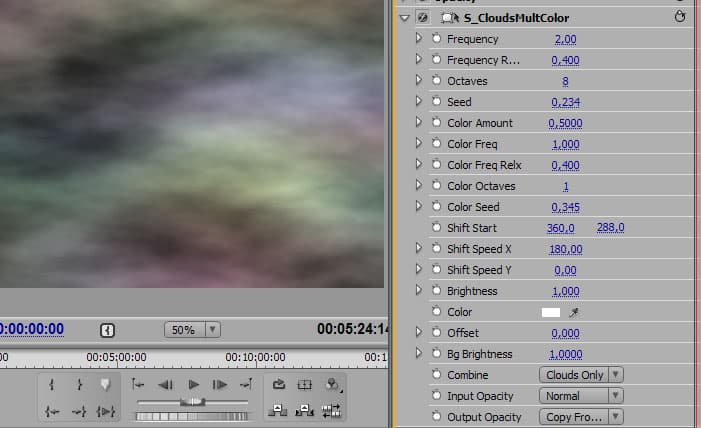The width and height of the screenshot is (701, 428).
Task: Toggle animation stopwatch for Frequency
Action: click(436, 38)
